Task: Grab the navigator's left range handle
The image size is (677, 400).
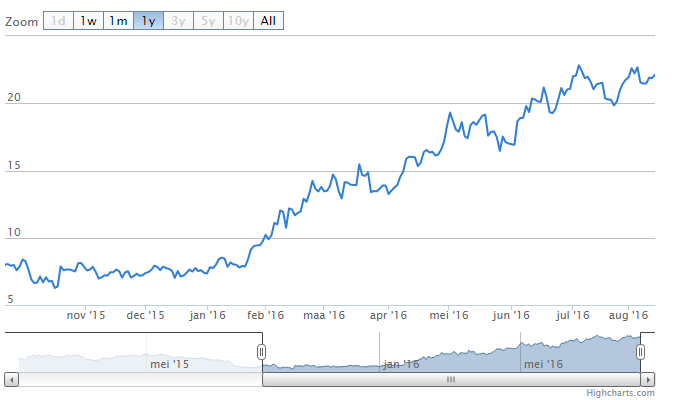Action: pos(262,351)
